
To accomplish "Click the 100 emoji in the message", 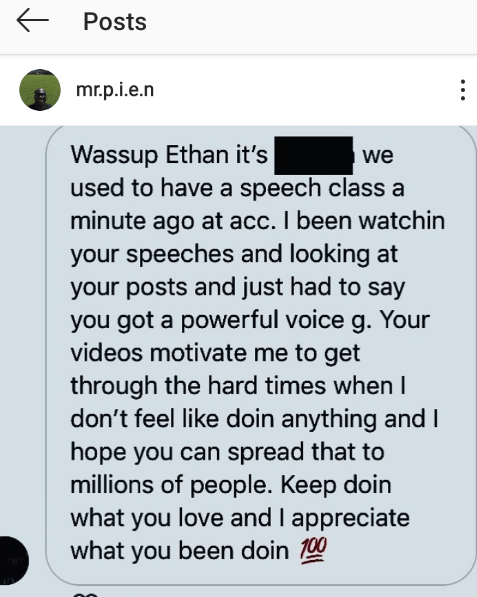I will pyautogui.click(x=314, y=551).
